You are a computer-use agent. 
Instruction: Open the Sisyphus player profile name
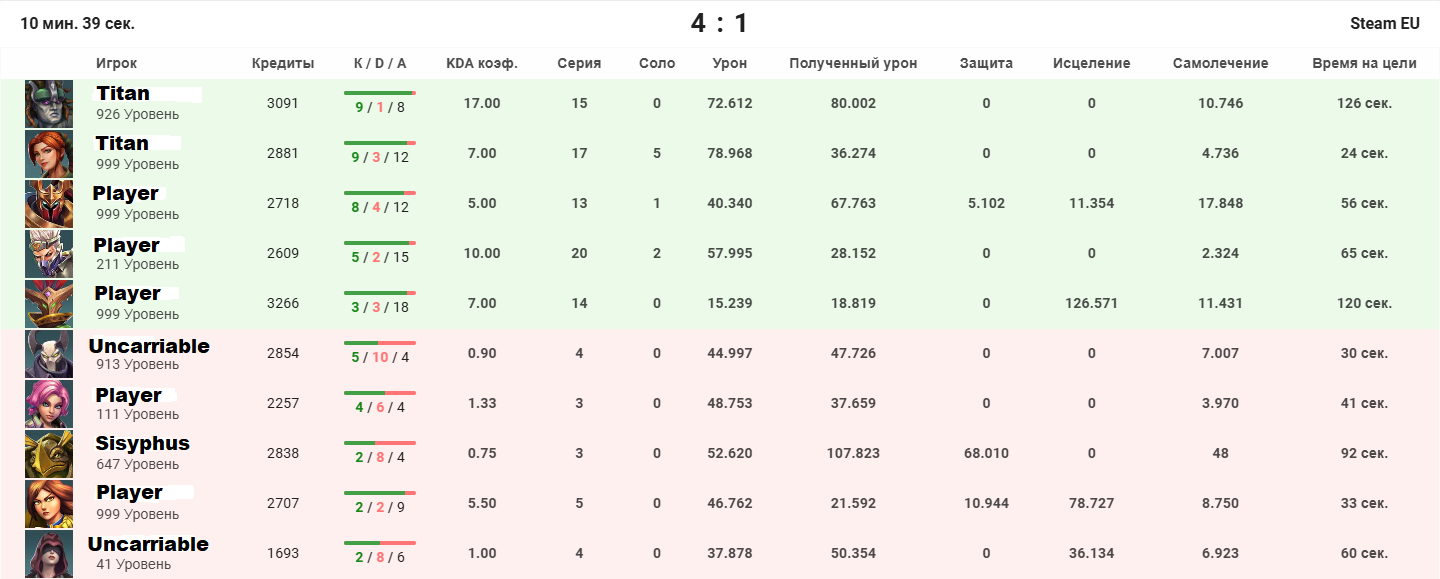point(142,443)
